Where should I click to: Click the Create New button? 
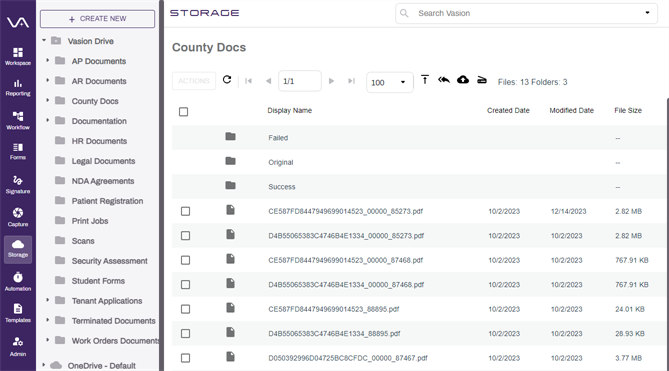tap(97, 19)
